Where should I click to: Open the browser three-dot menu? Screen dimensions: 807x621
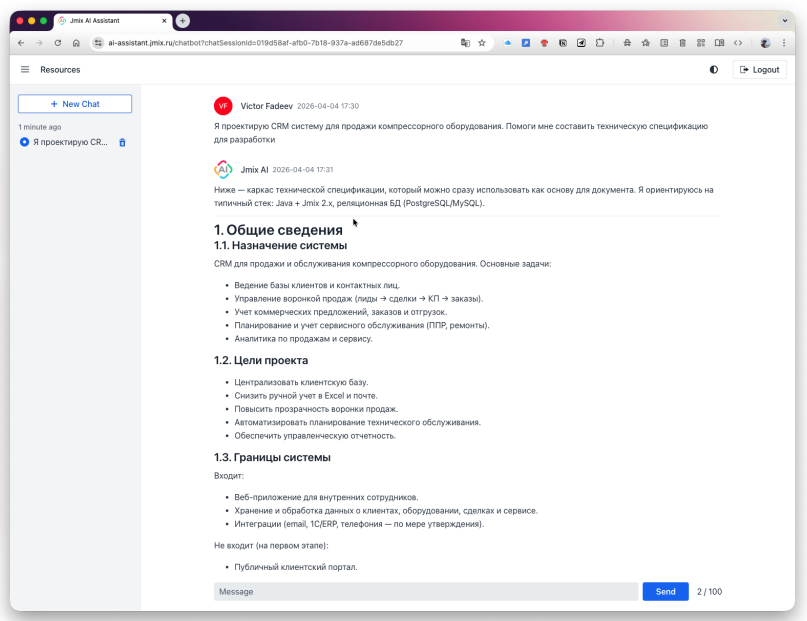point(784,43)
